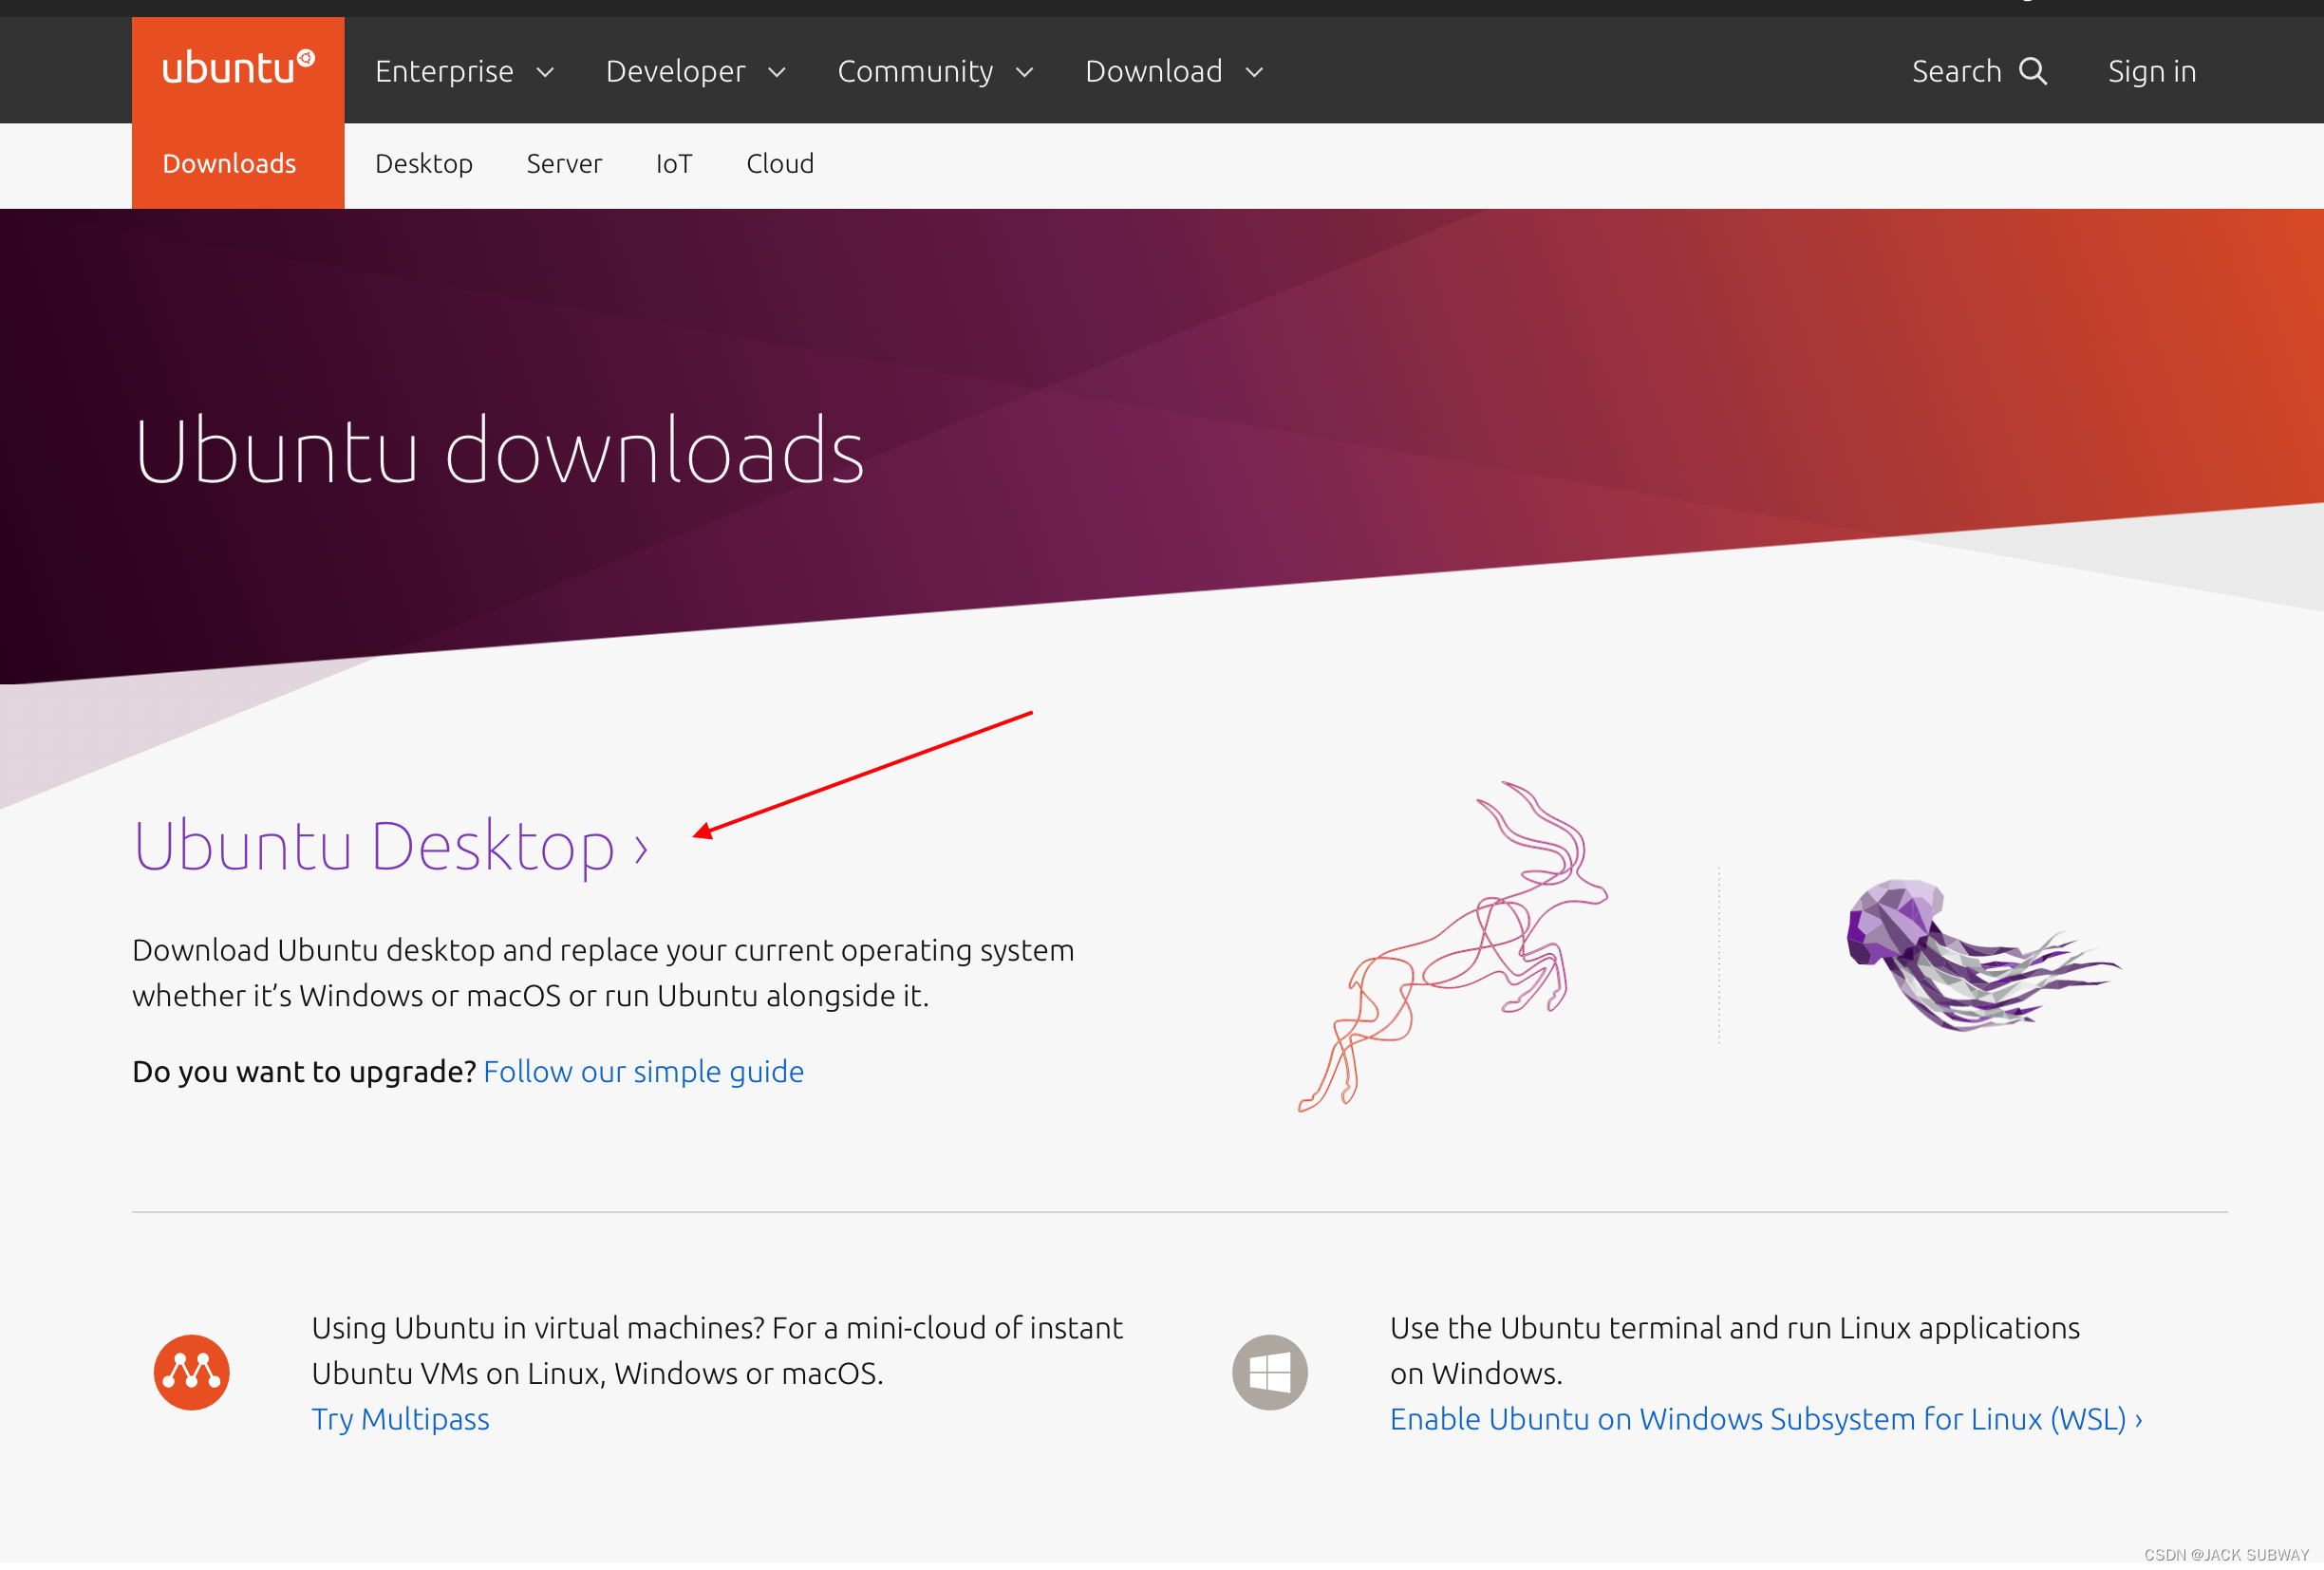Screen dimensions: 2324x1570
Task: Click the leaping antelope line drawing
Action: pos(1452,946)
